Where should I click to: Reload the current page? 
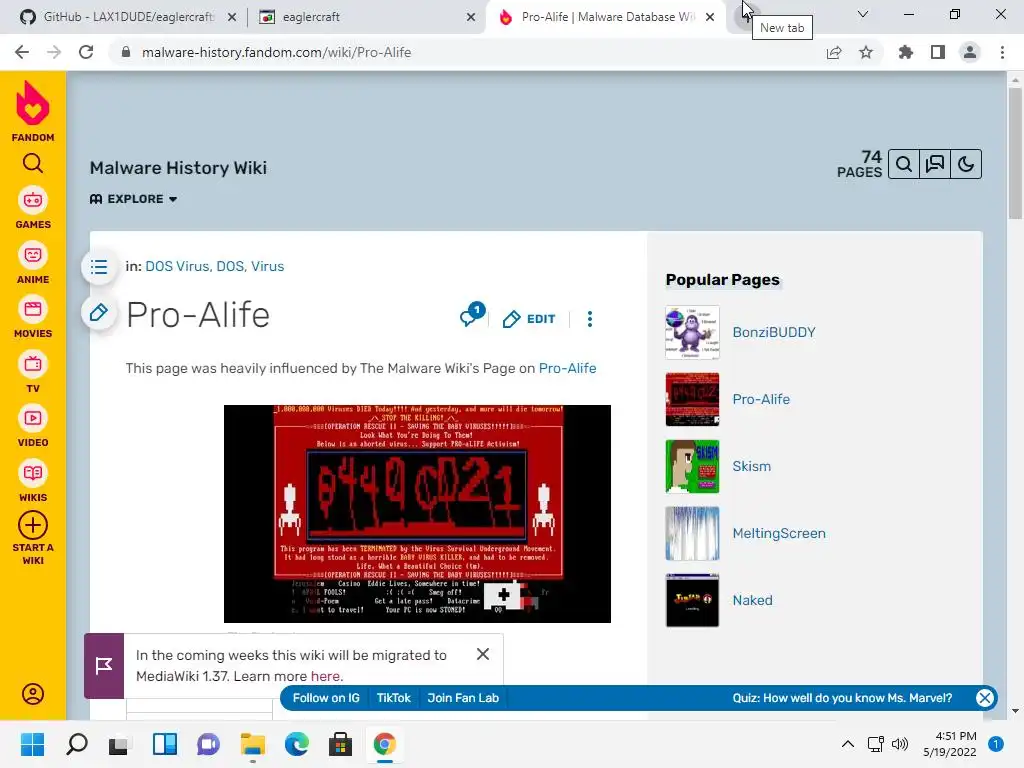[x=86, y=52]
